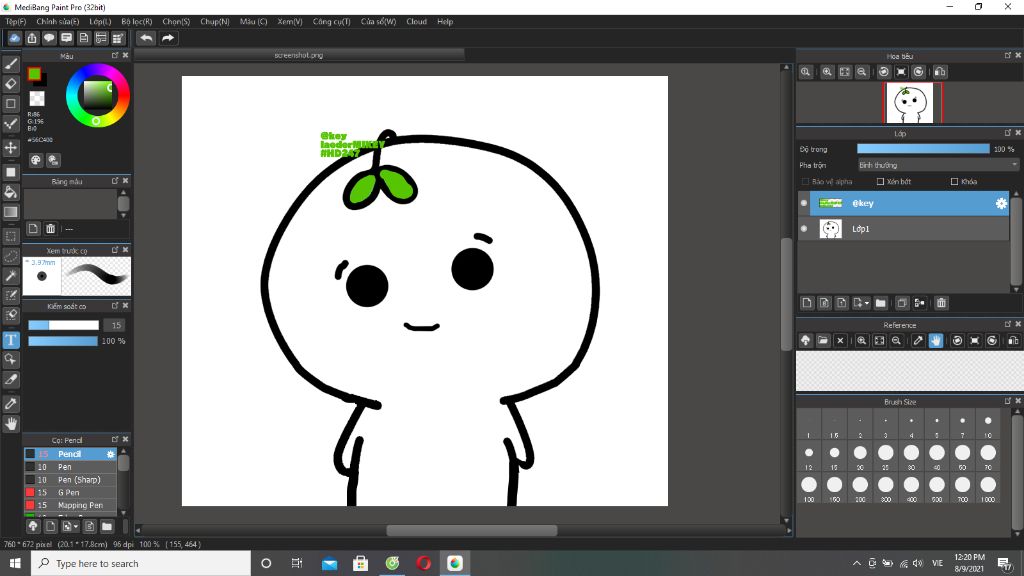Expand the add brush dropdown arrow
Viewport: 1024px width, 576px height.
tap(69, 526)
